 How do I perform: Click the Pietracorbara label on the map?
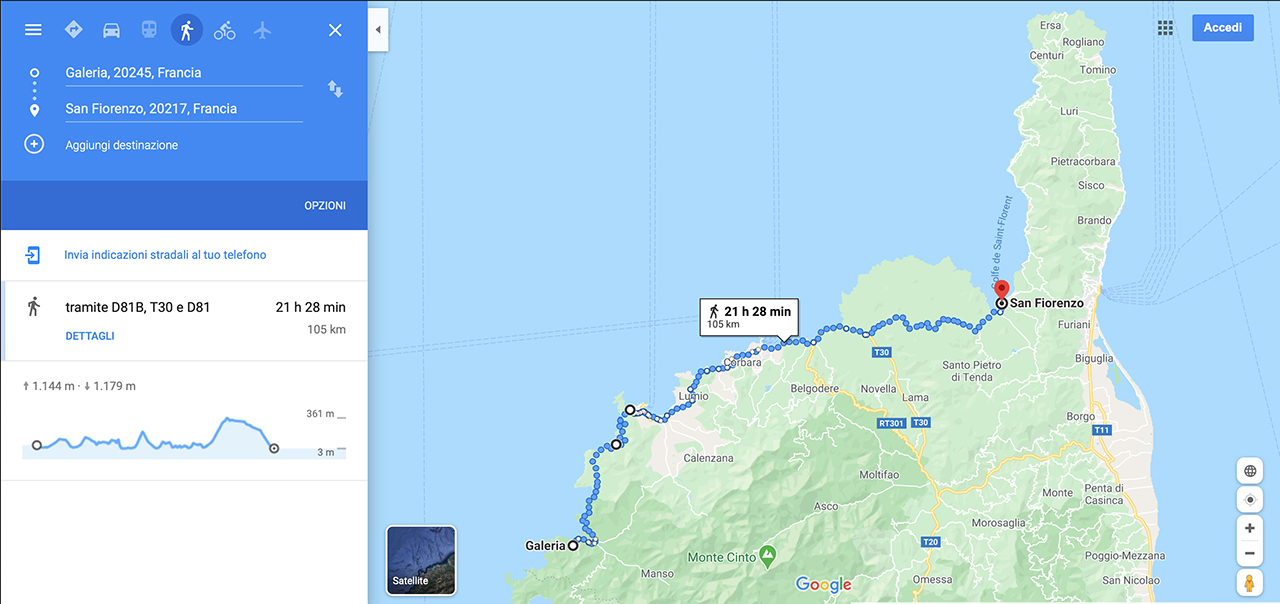point(1084,161)
